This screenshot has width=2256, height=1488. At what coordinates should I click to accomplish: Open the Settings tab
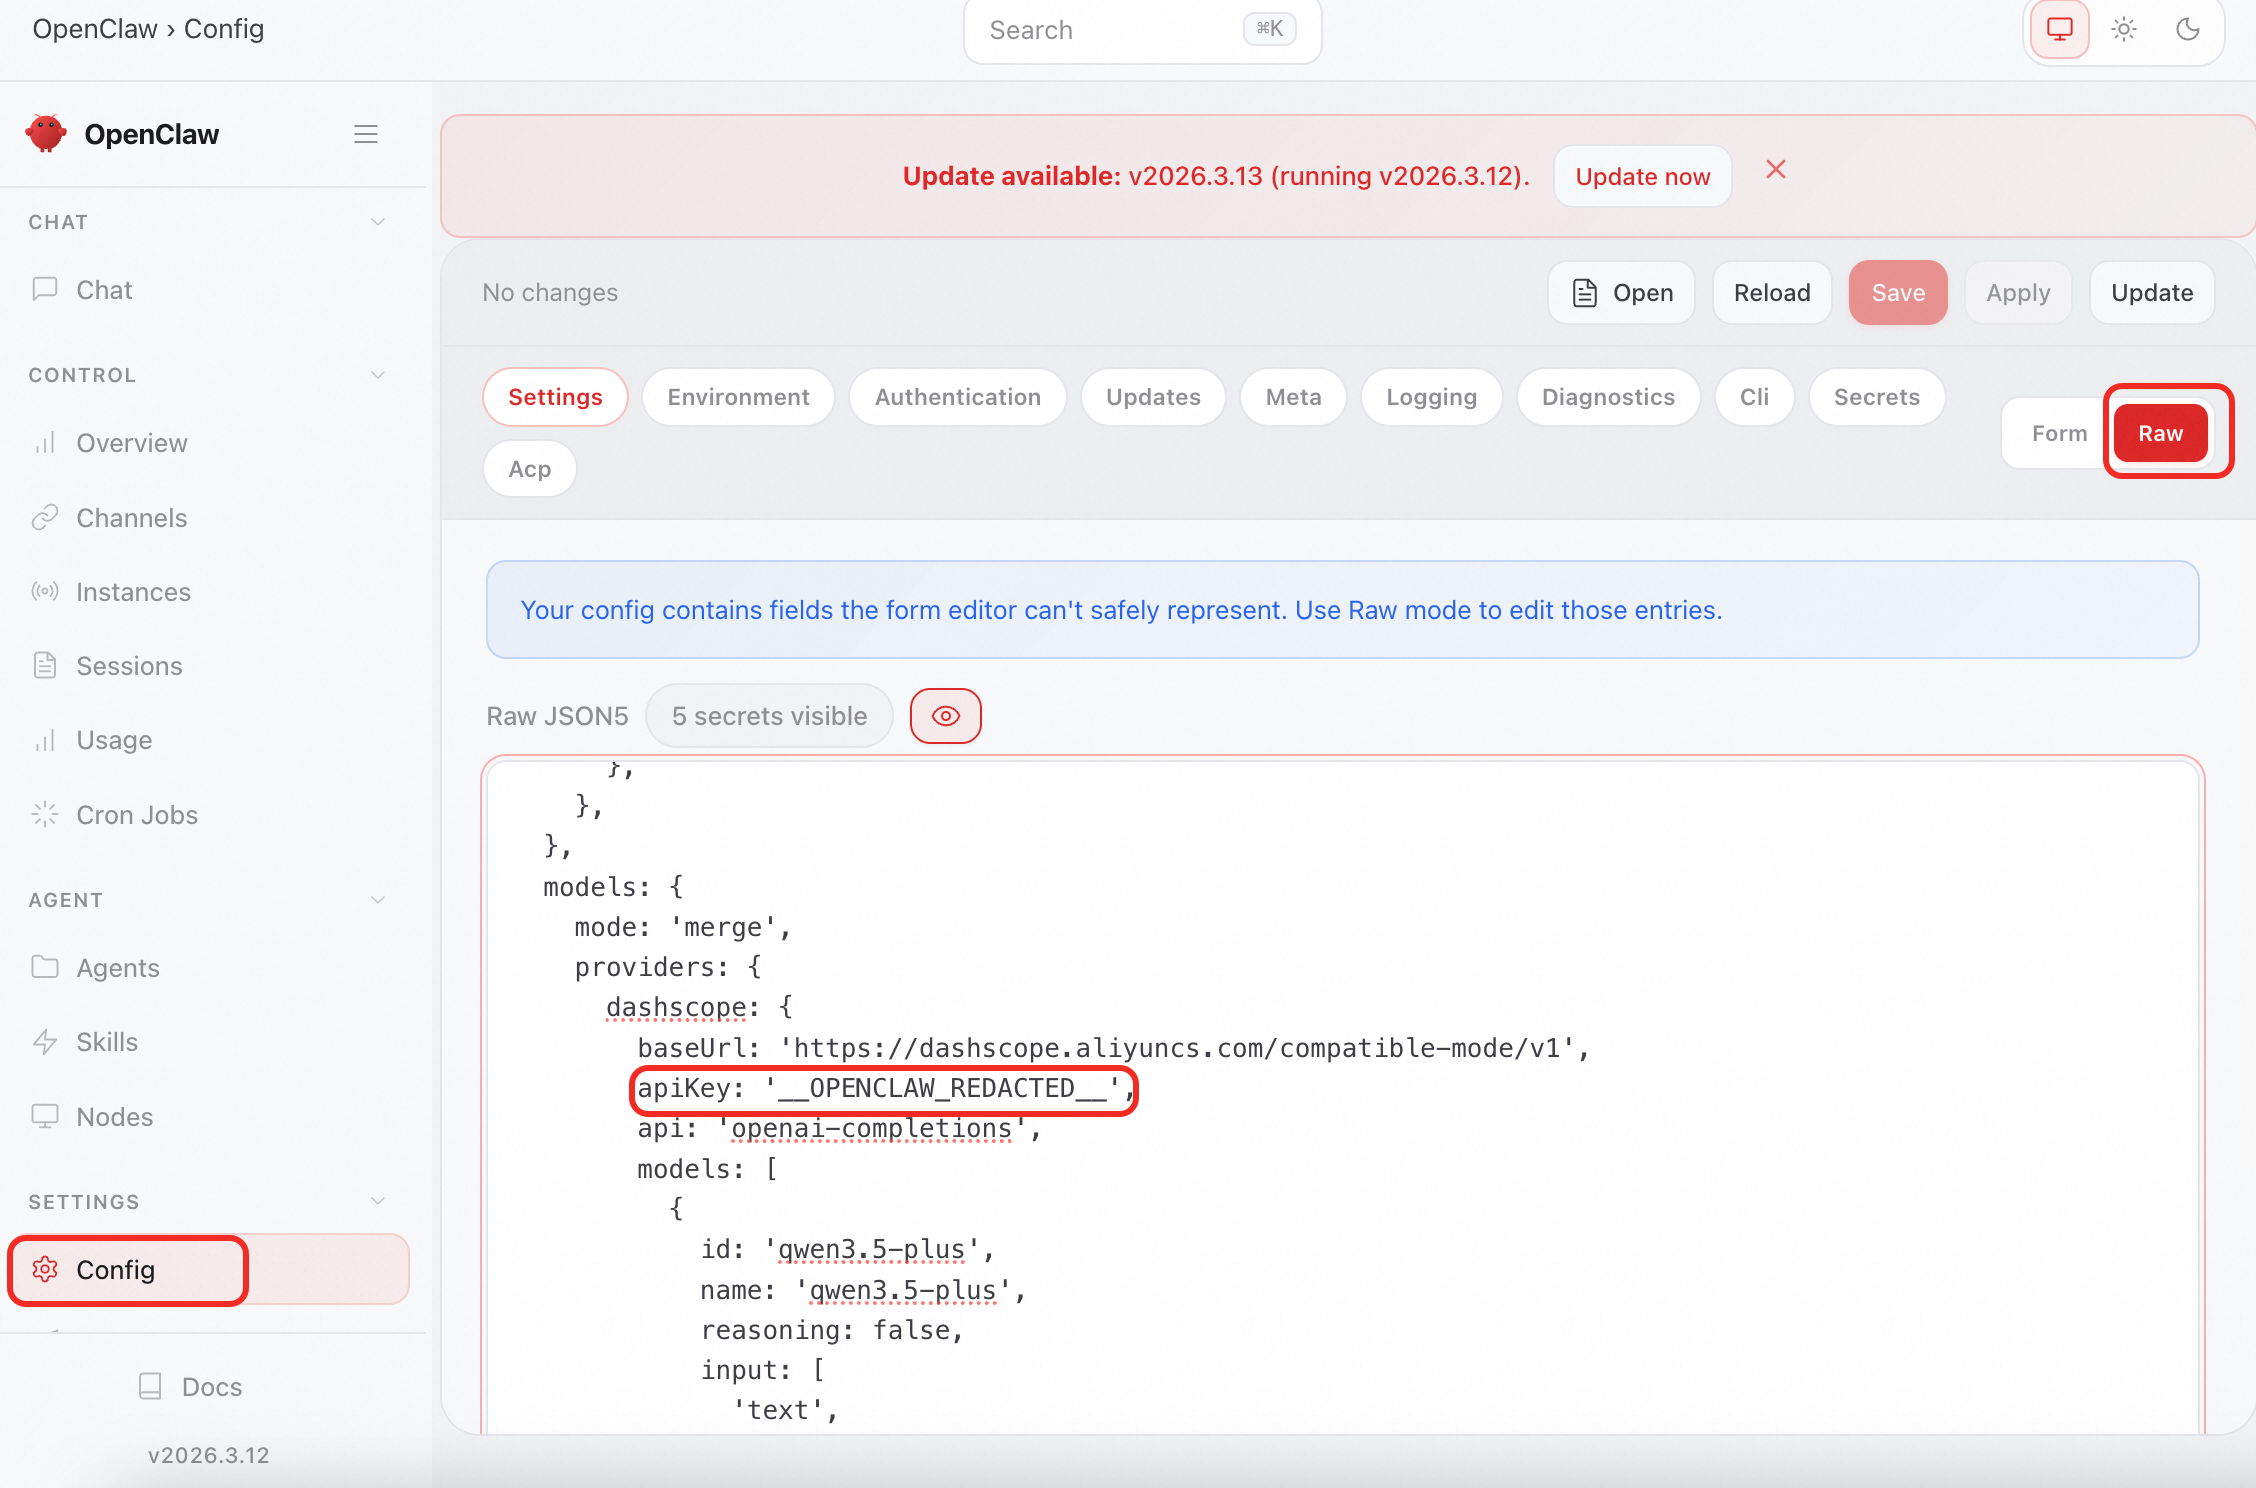tap(555, 397)
